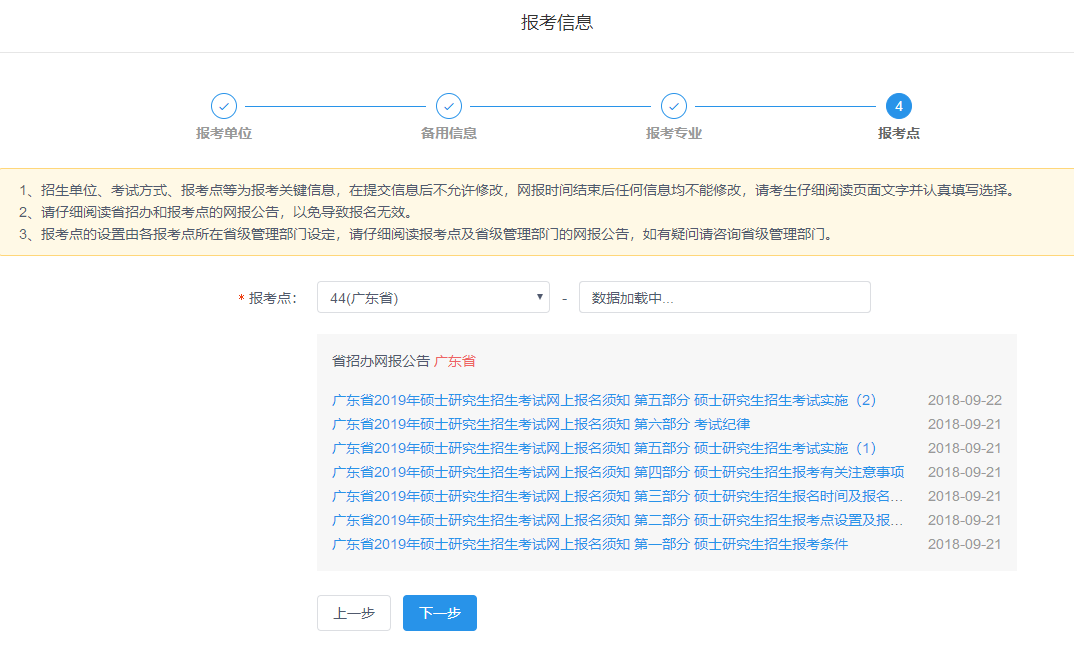
Task: Click the 报考专业 step checkmark icon
Action: click(674, 106)
